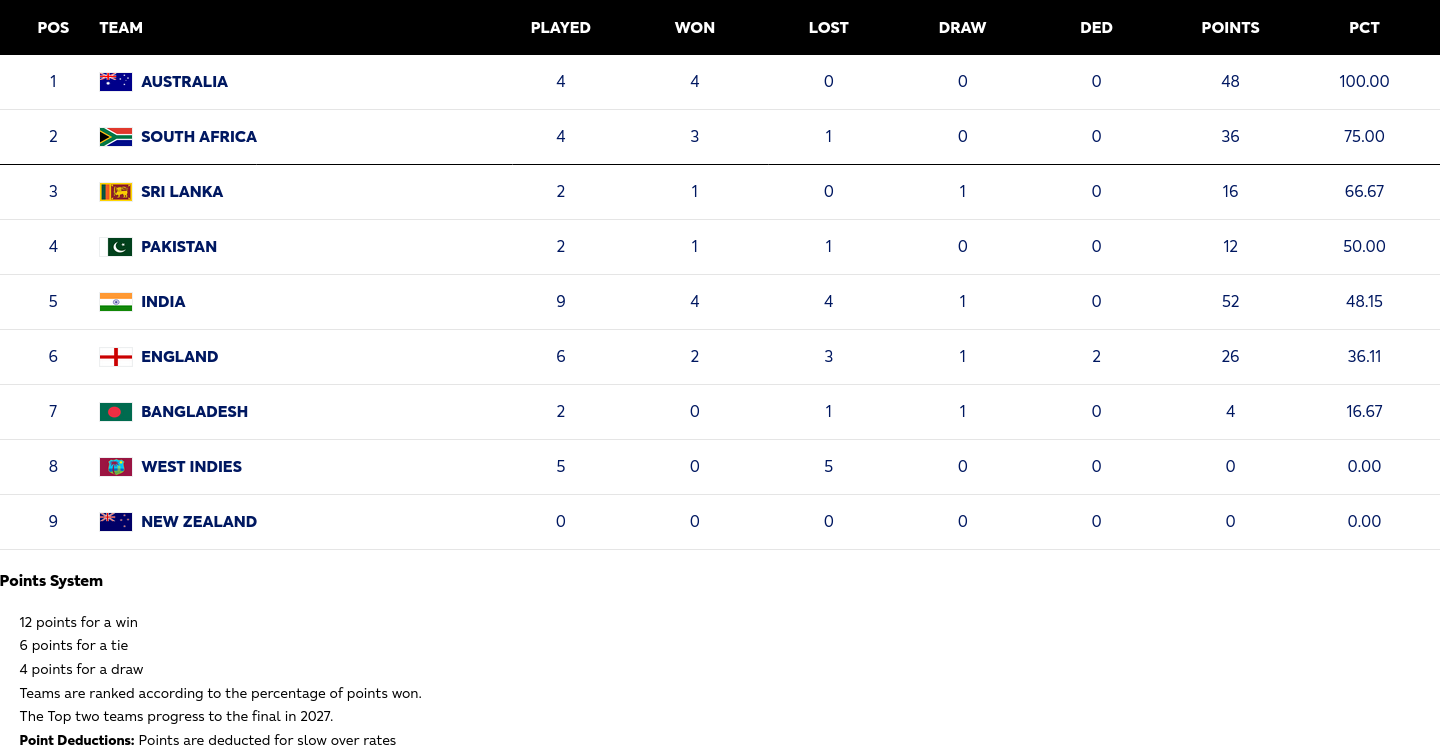1440x753 pixels.
Task: Click the POINTS column header
Action: (1231, 28)
